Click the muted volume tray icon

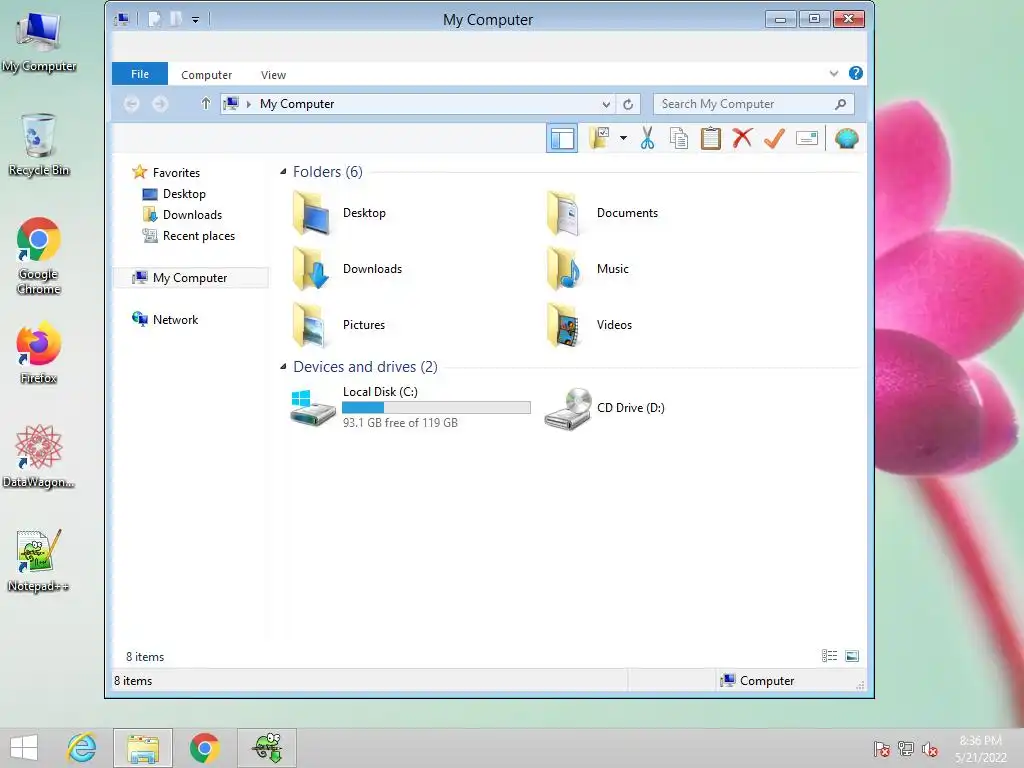(929, 749)
